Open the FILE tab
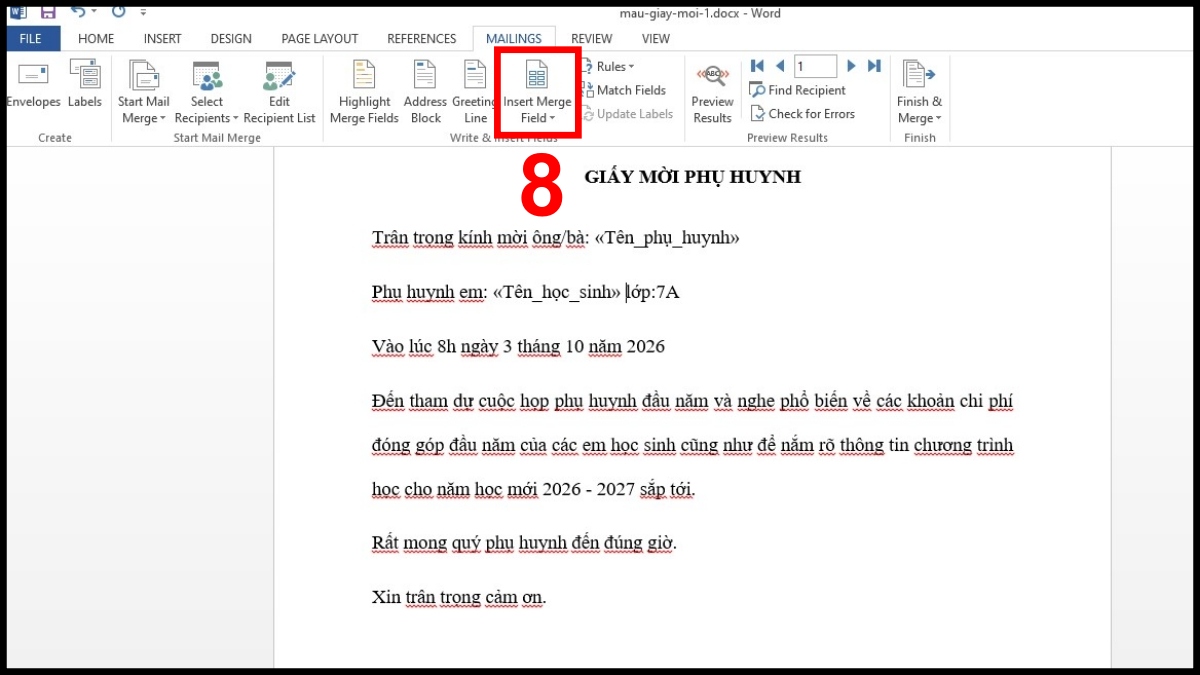Image resolution: width=1200 pixels, height=675 pixels. 33,39
